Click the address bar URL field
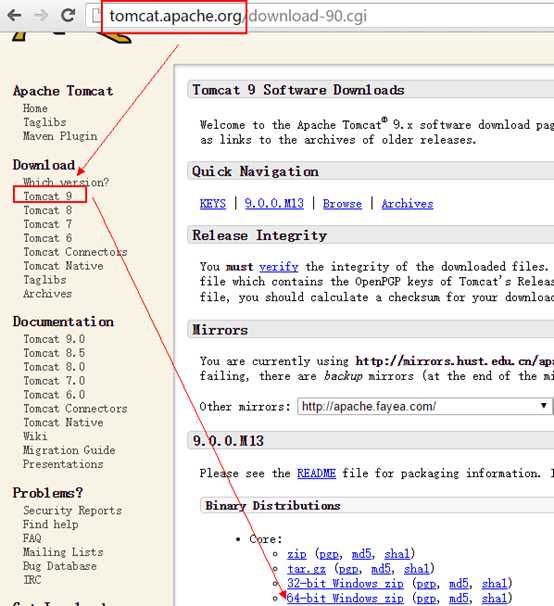 point(321,16)
